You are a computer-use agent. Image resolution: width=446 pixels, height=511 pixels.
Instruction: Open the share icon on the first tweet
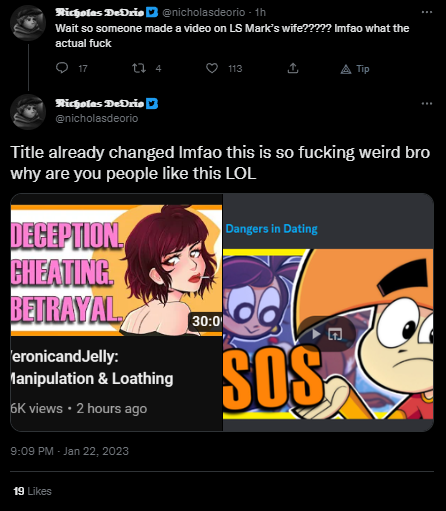tap(293, 68)
